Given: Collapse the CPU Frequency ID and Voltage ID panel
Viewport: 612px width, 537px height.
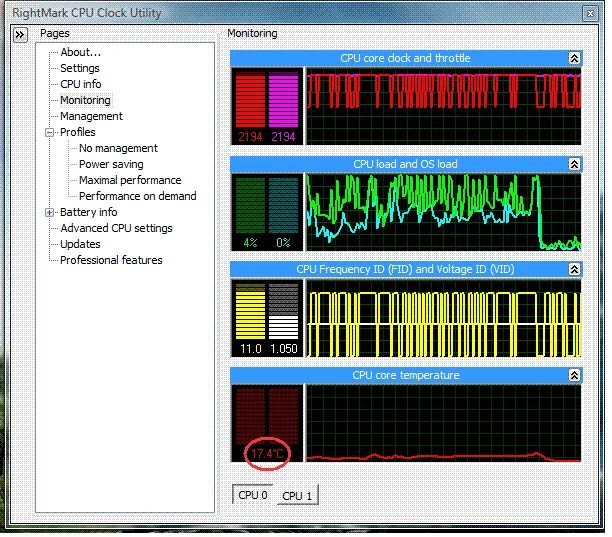Looking at the screenshot, I should click(x=574, y=269).
